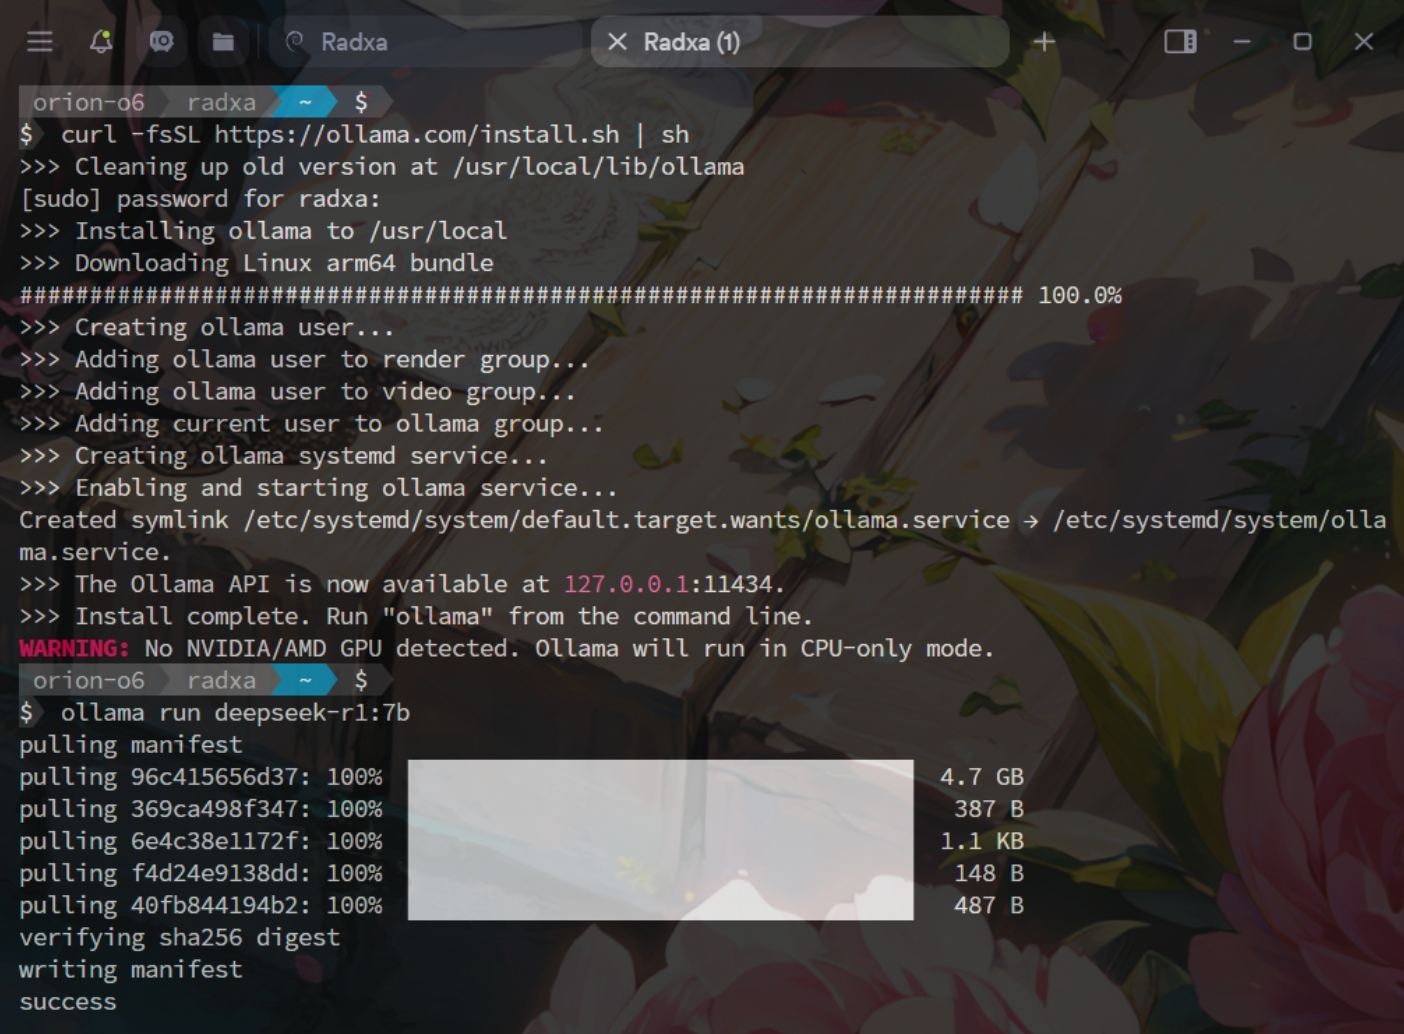Click the '387 B' size value
1404x1034 pixels.
[989, 809]
